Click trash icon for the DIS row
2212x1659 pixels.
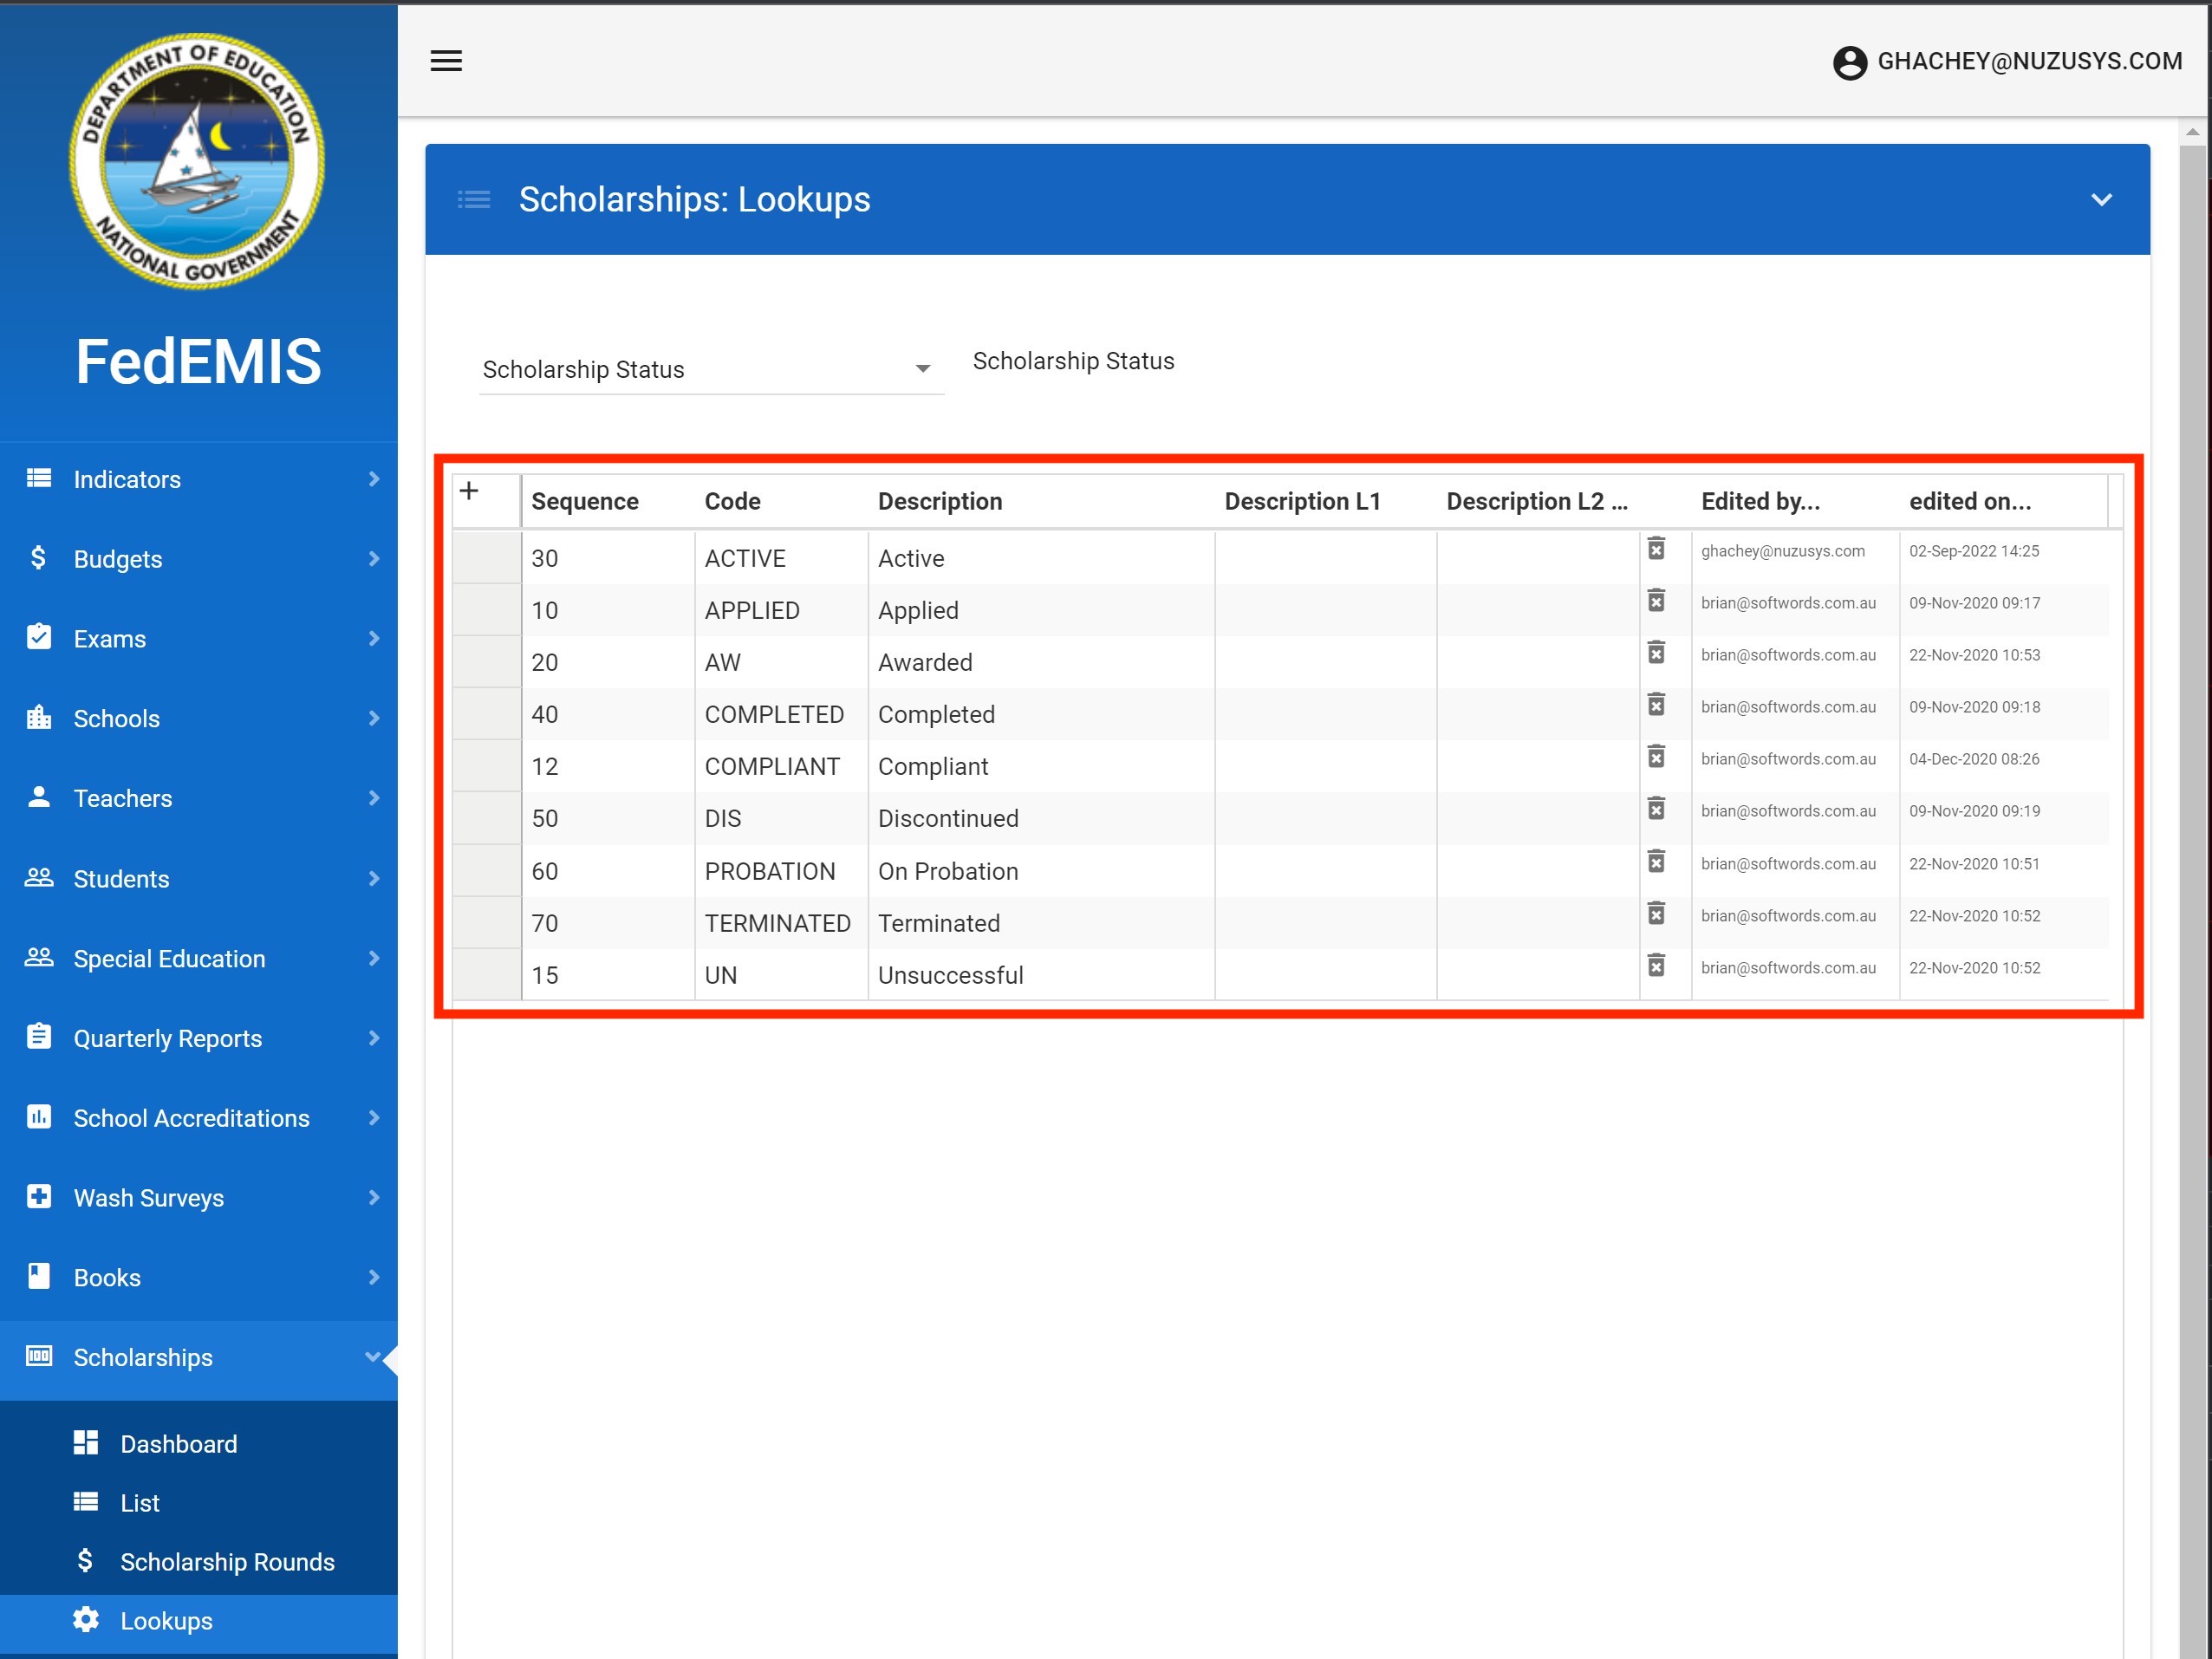point(1656,809)
